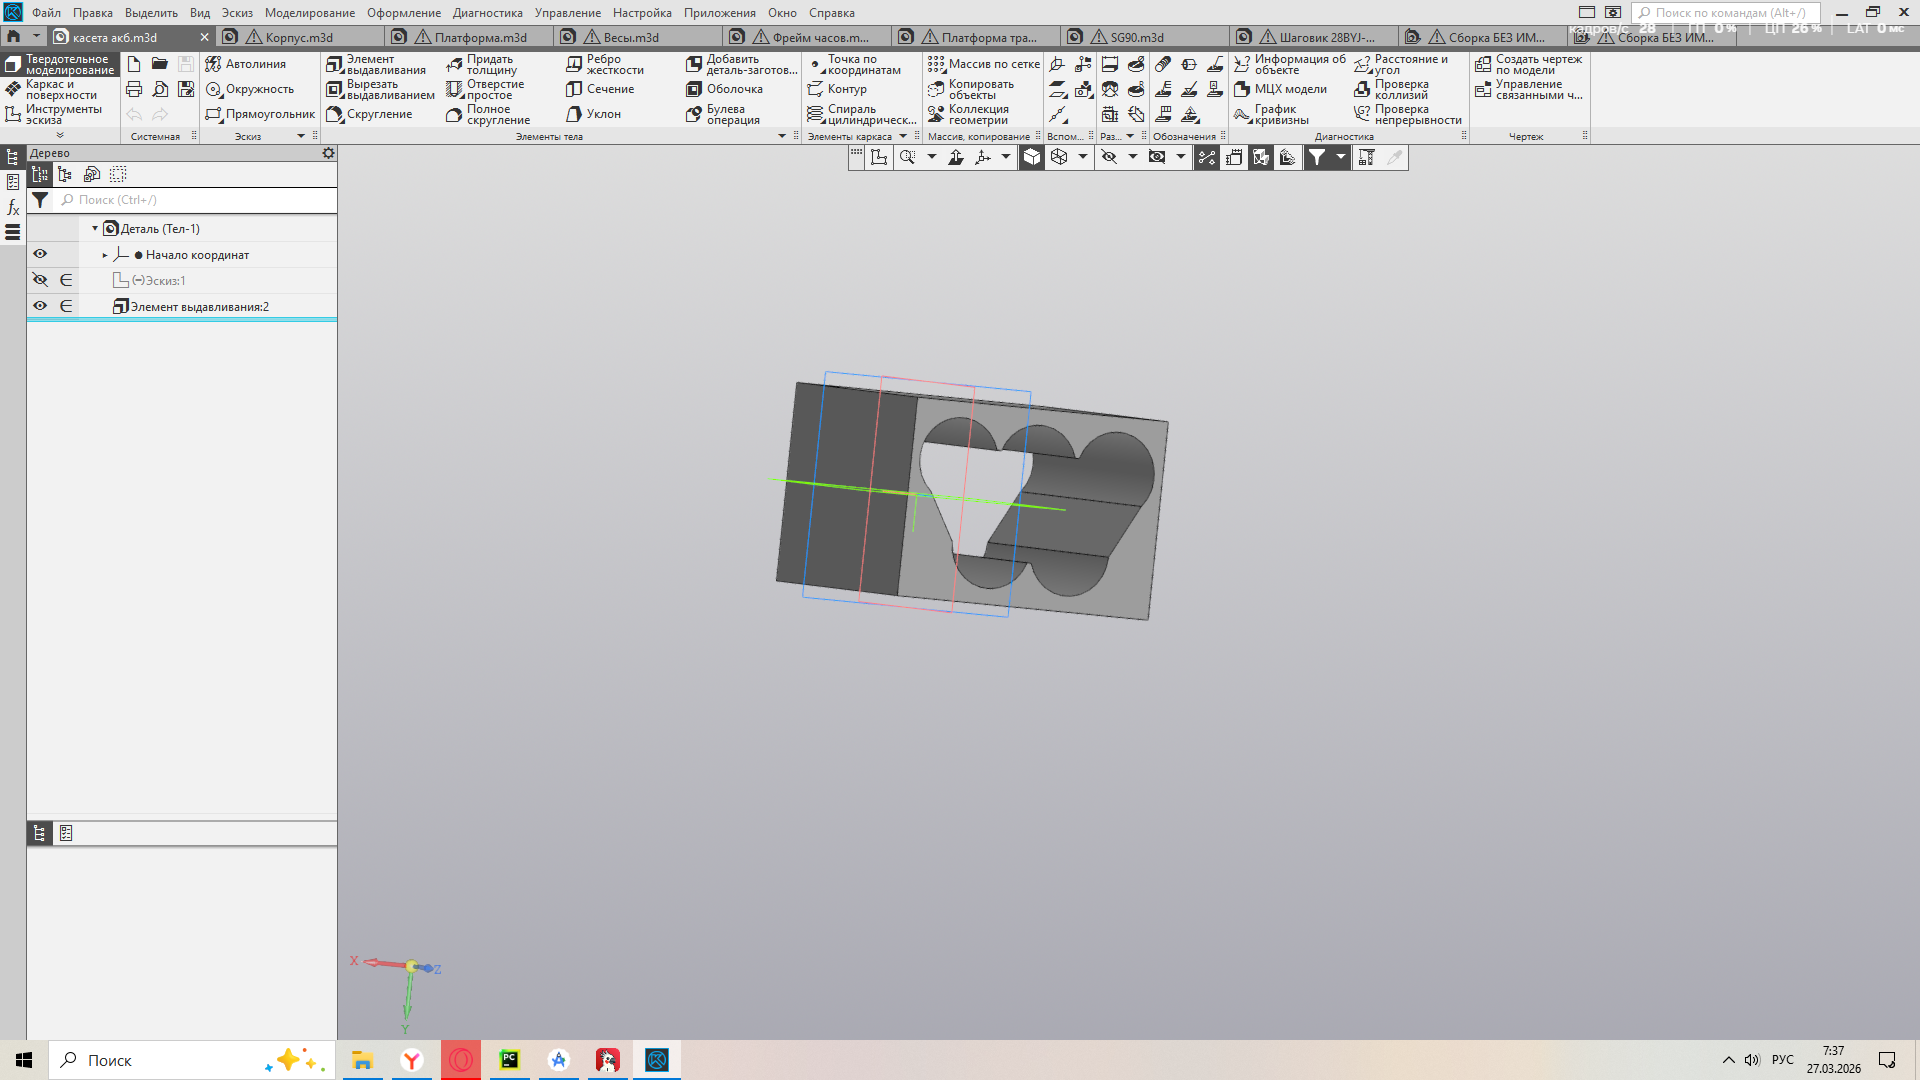The image size is (1920, 1080).
Task: Select the Extrude element tool (Элемент выдавливания)
Action: (x=376, y=65)
